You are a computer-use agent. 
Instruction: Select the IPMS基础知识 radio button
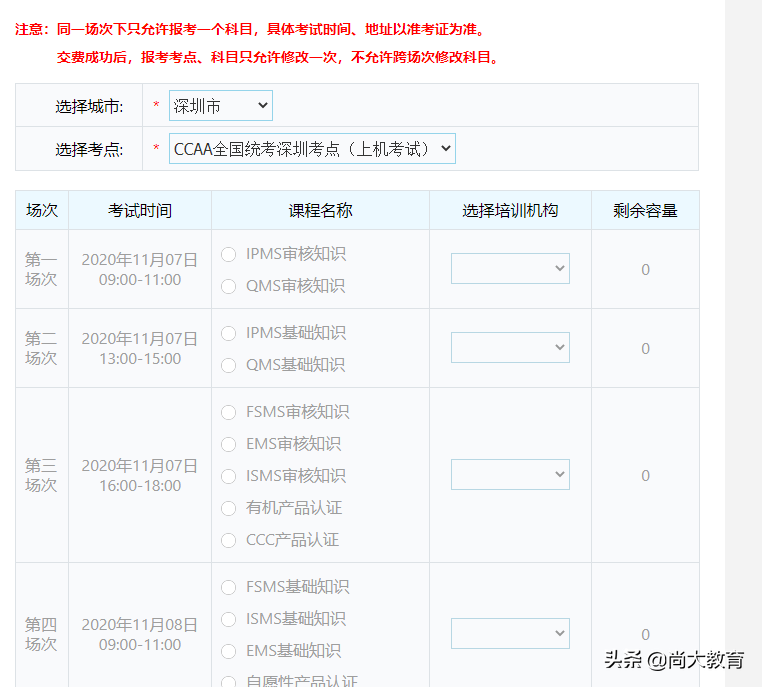pos(228,333)
